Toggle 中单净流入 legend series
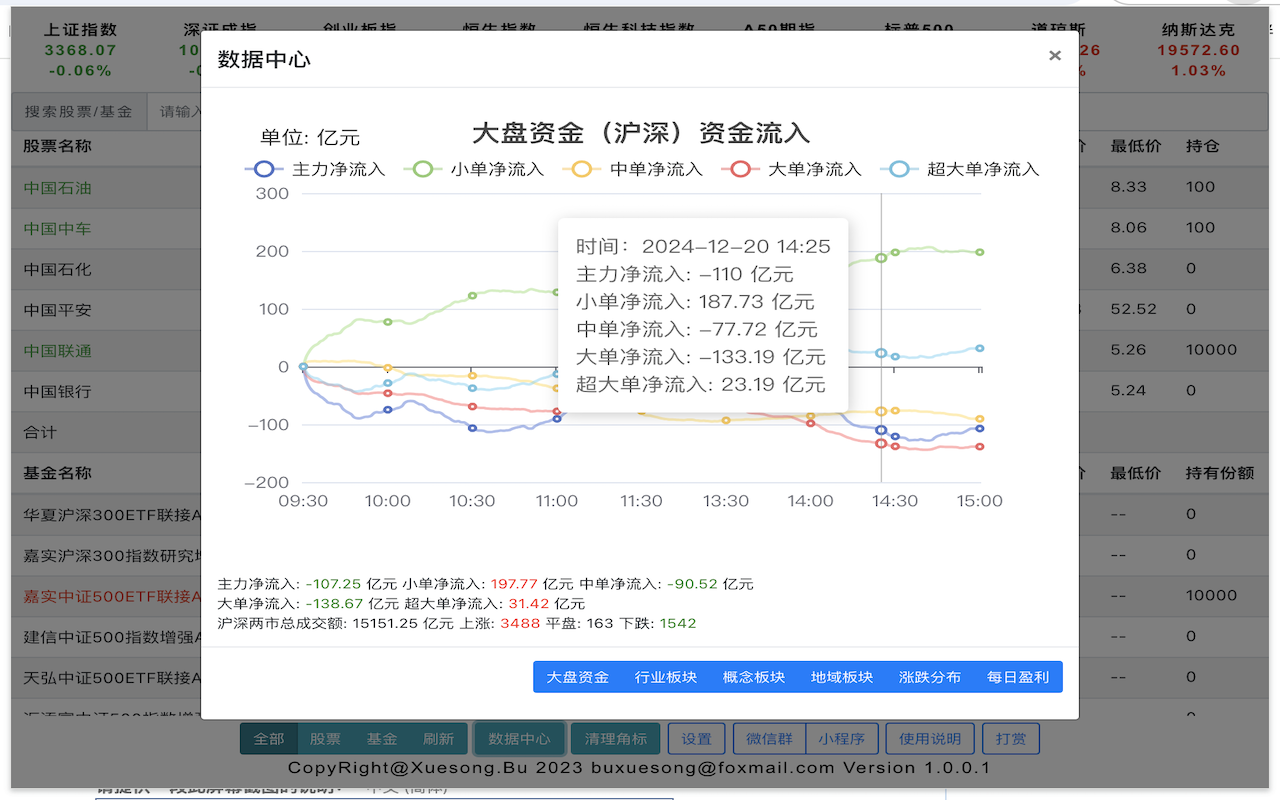This screenshot has width=1280, height=800. [633, 169]
